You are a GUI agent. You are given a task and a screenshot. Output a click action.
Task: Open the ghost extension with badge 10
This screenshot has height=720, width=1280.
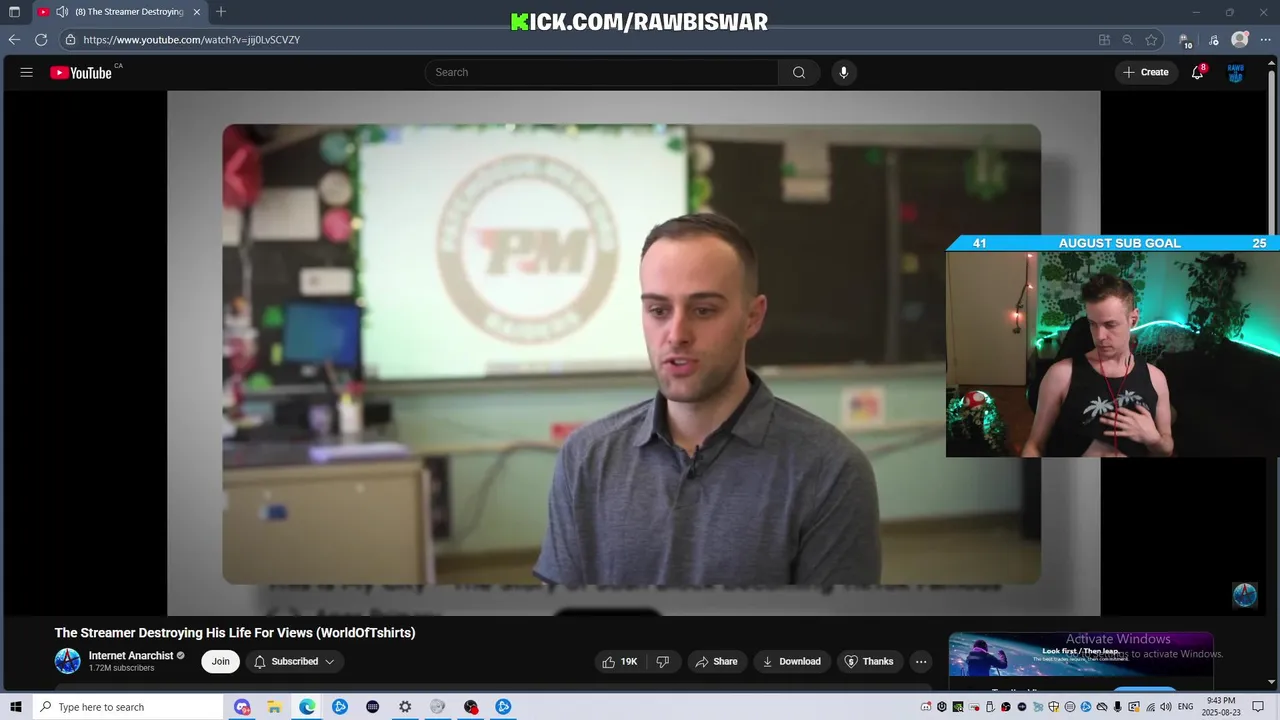[x=1185, y=40]
